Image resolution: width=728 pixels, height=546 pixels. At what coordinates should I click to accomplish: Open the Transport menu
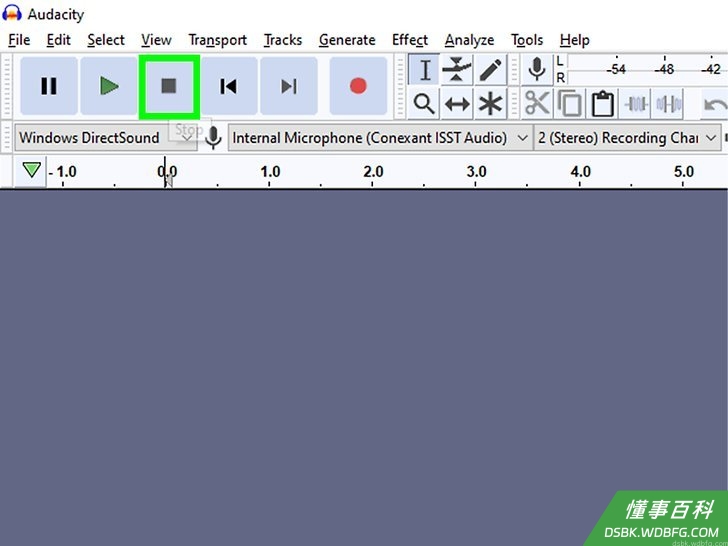pos(217,40)
